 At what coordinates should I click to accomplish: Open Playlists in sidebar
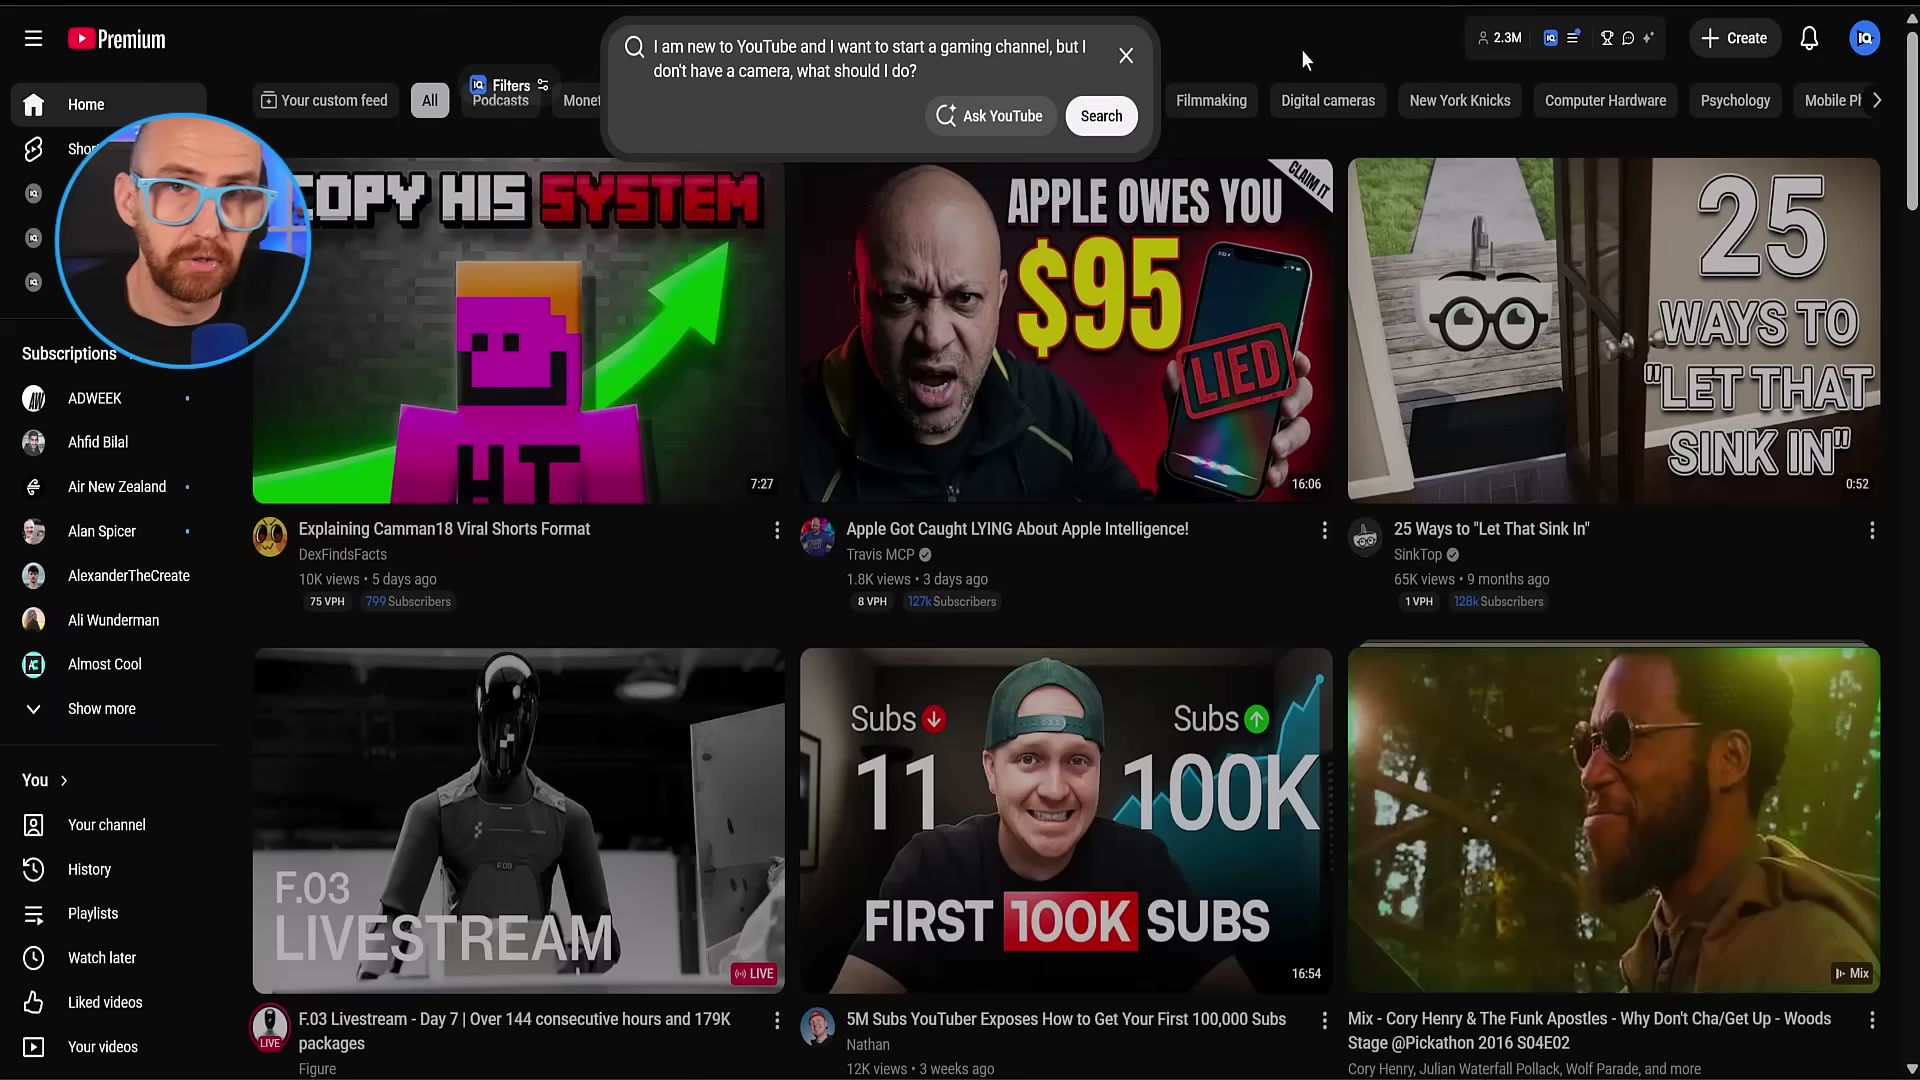coord(109,914)
